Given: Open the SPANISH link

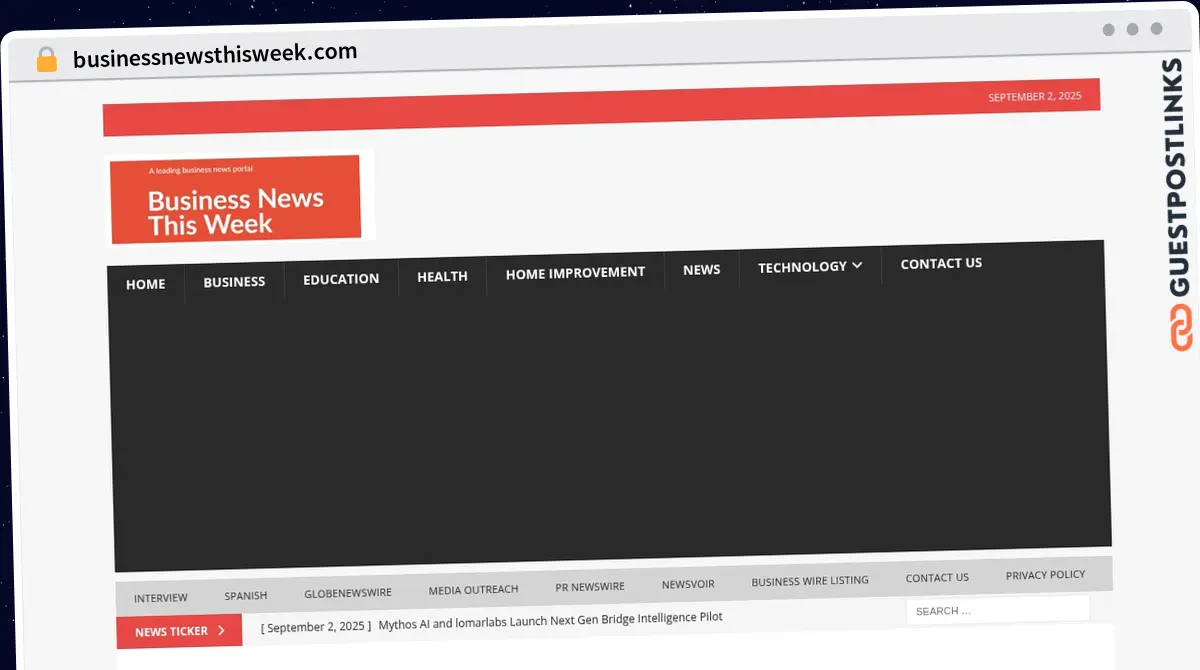Looking at the screenshot, I should click(245, 595).
